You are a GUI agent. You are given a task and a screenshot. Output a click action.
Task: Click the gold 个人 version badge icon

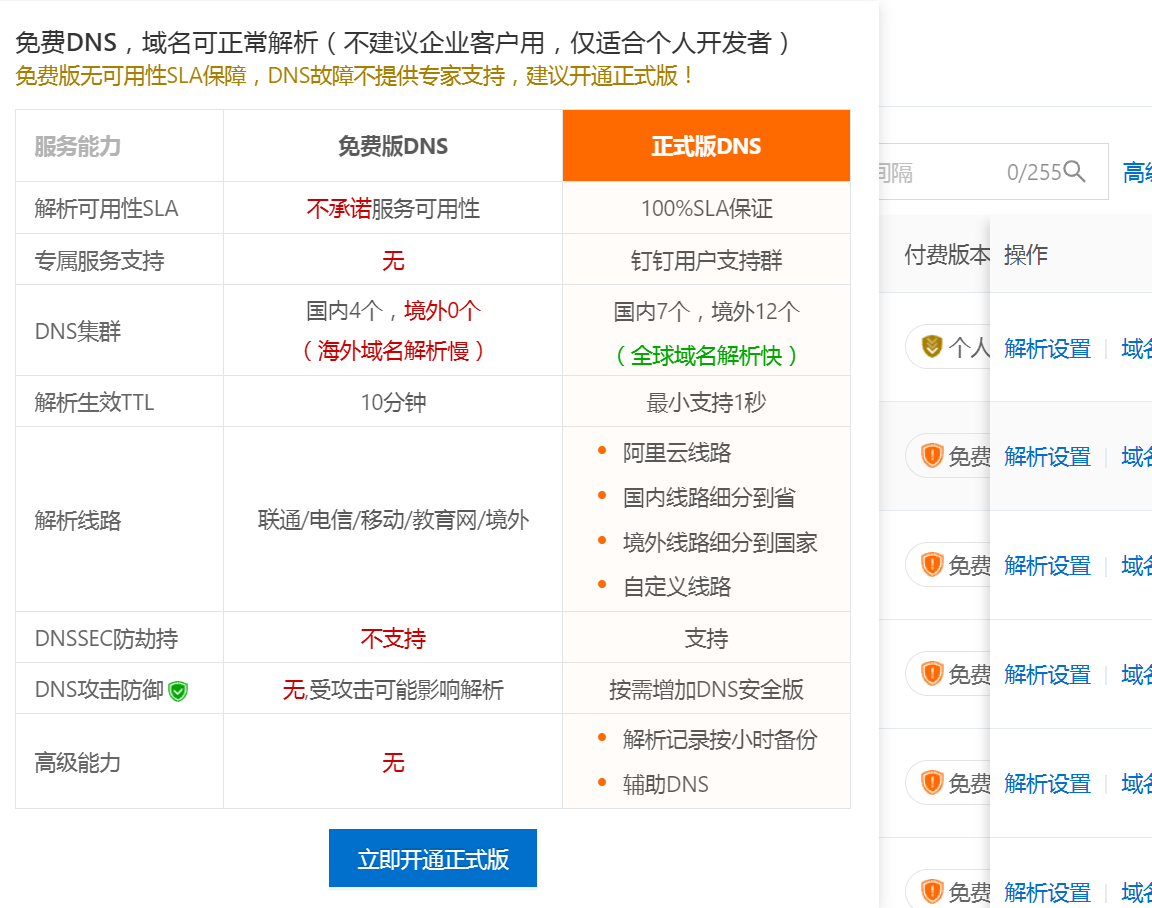932,347
